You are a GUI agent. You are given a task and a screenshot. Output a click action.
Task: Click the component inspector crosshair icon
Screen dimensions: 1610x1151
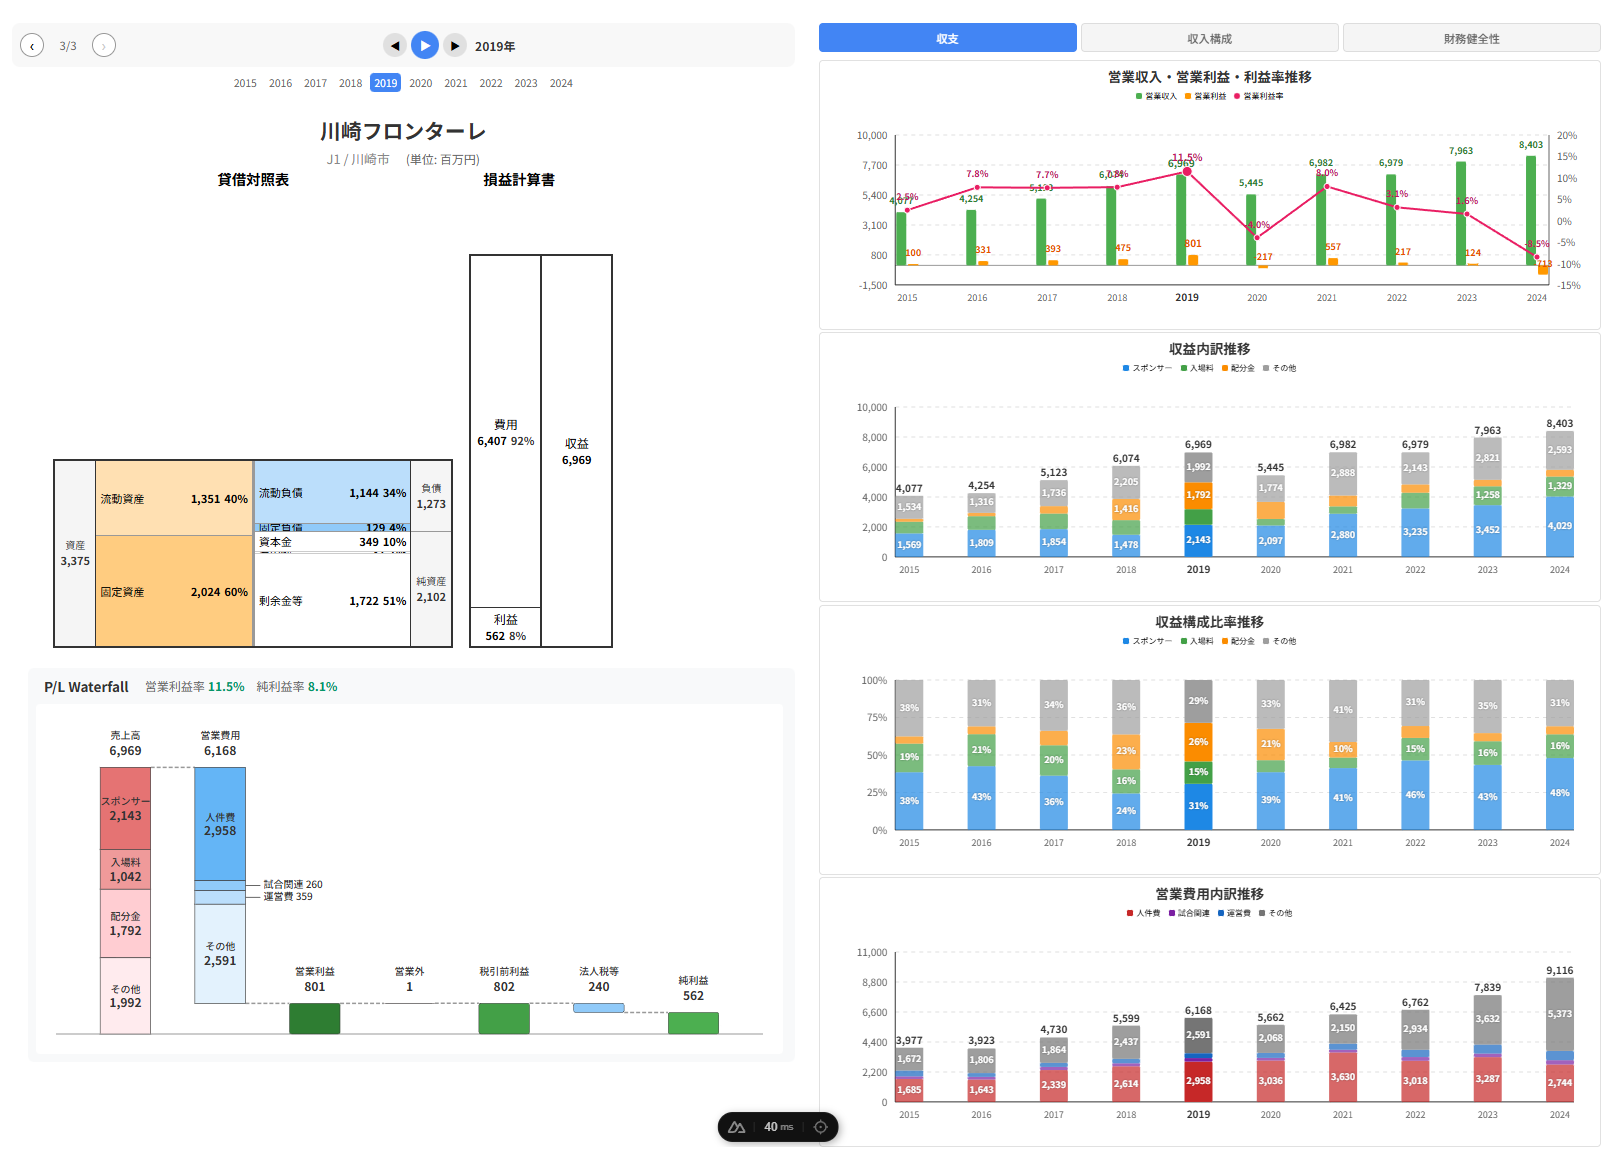(x=821, y=1127)
